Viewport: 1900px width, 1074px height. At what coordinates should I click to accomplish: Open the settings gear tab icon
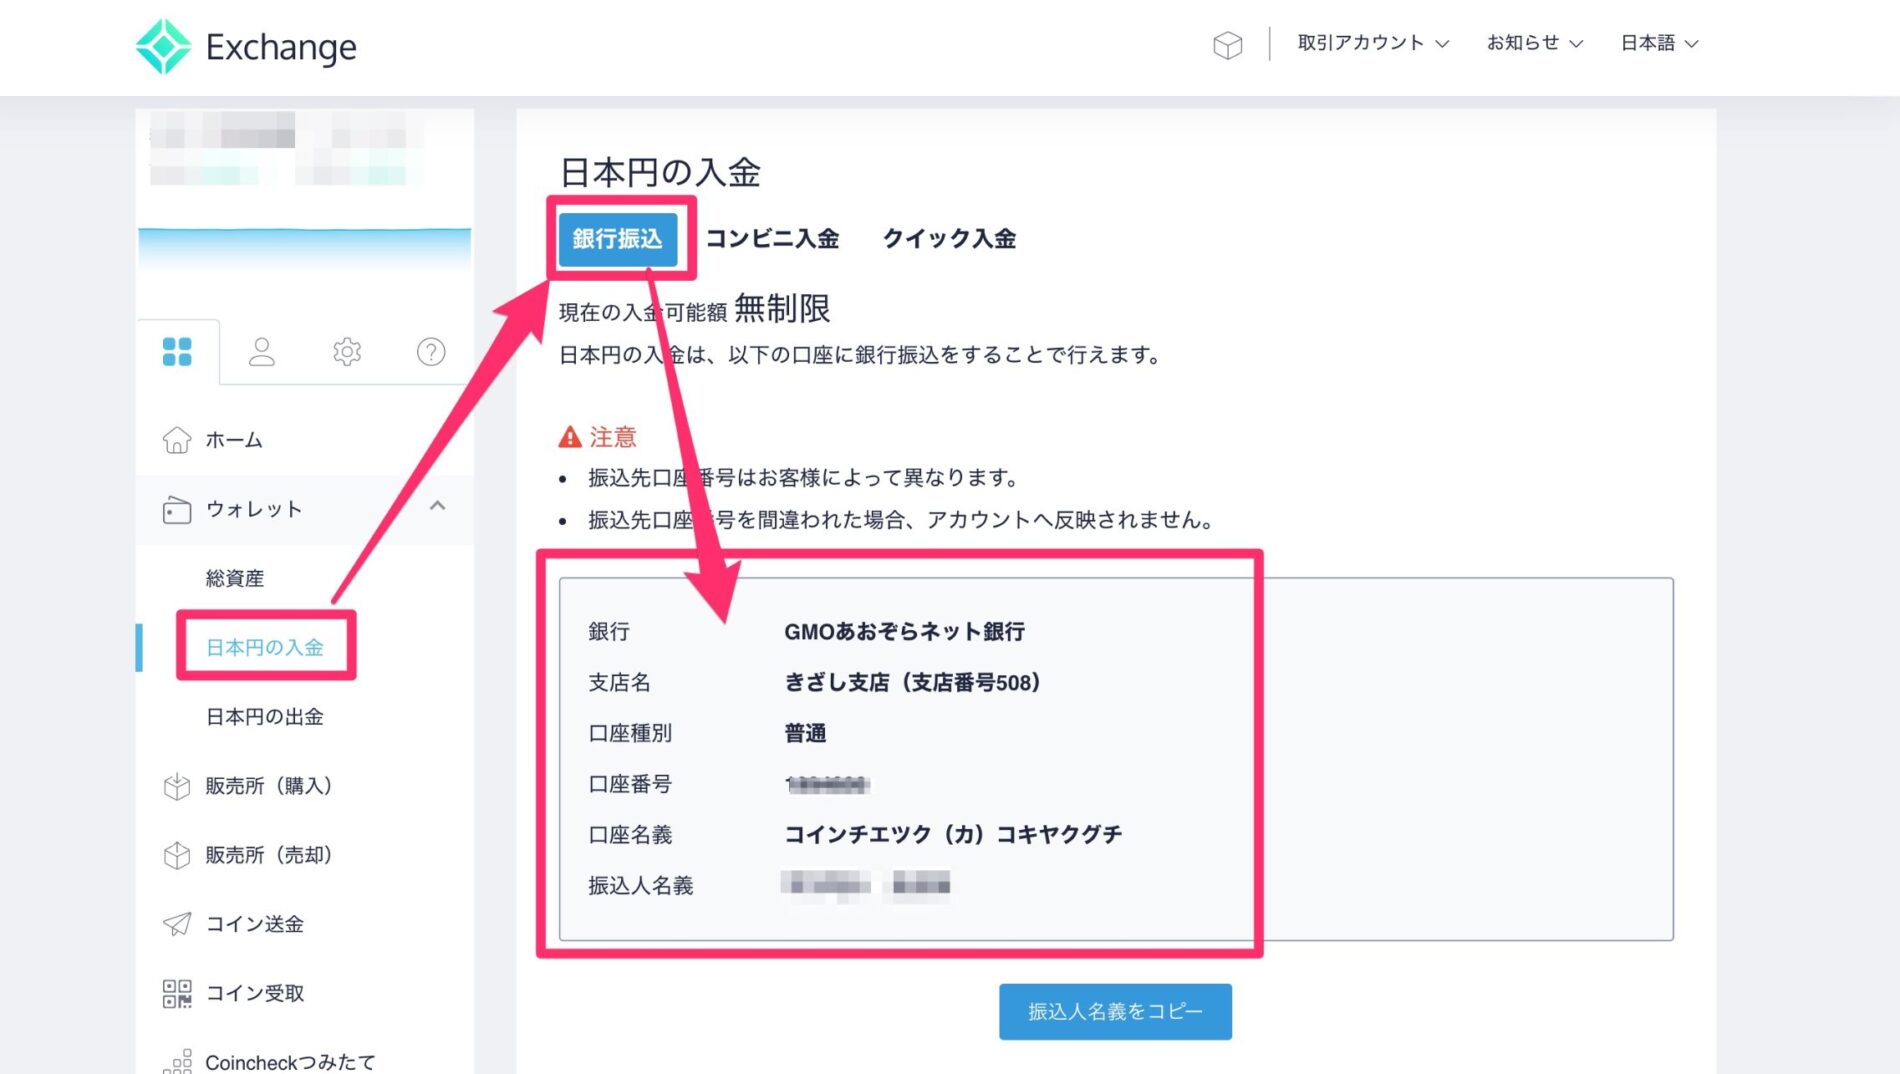[x=347, y=352]
